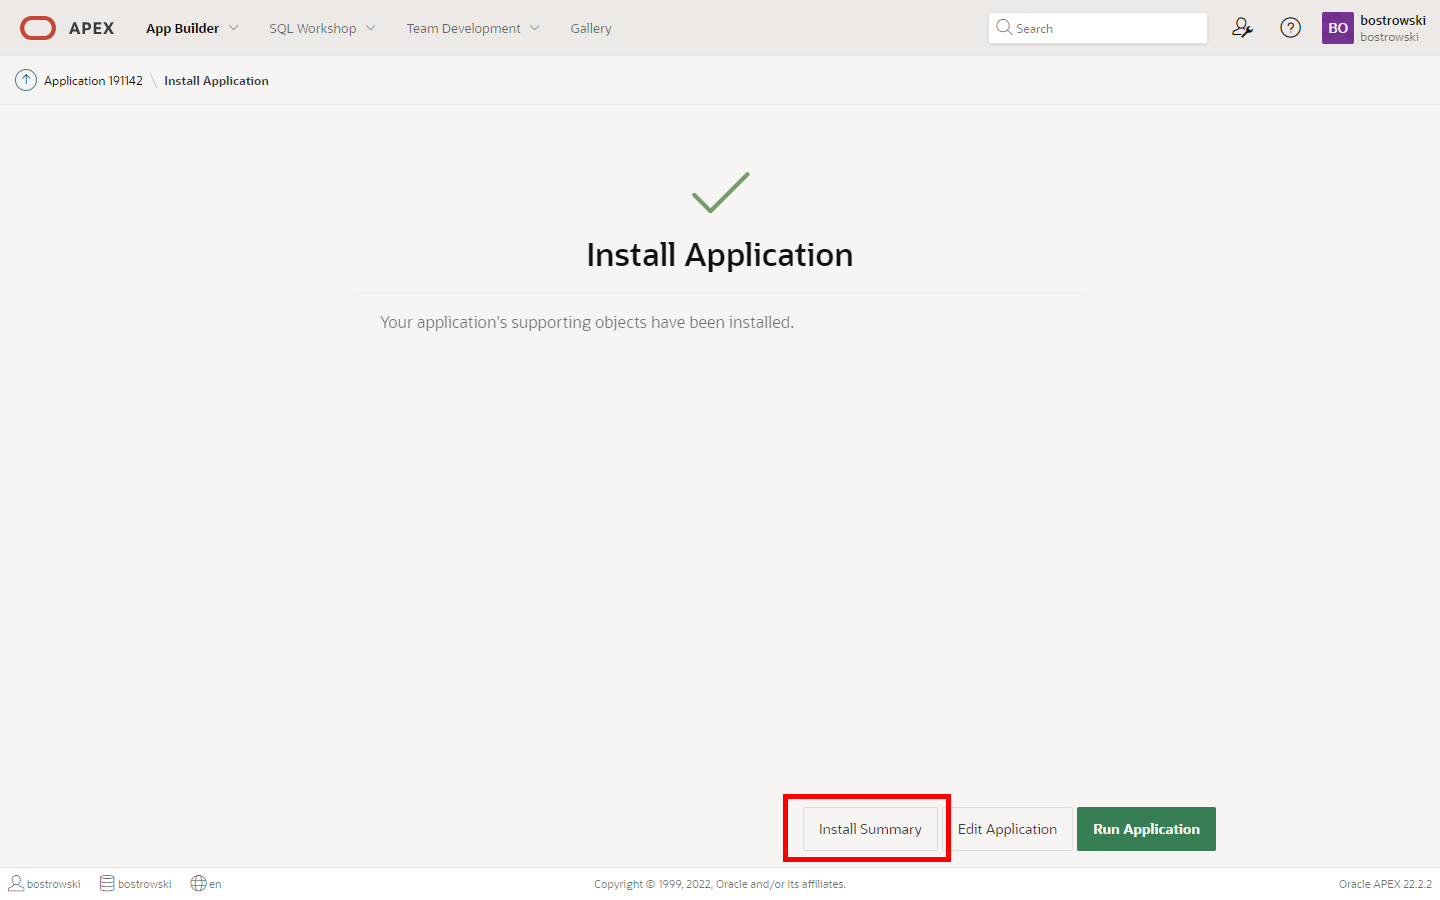The width and height of the screenshot is (1440, 900).
Task: Click the Edit Application button
Action: tap(1007, 829)
